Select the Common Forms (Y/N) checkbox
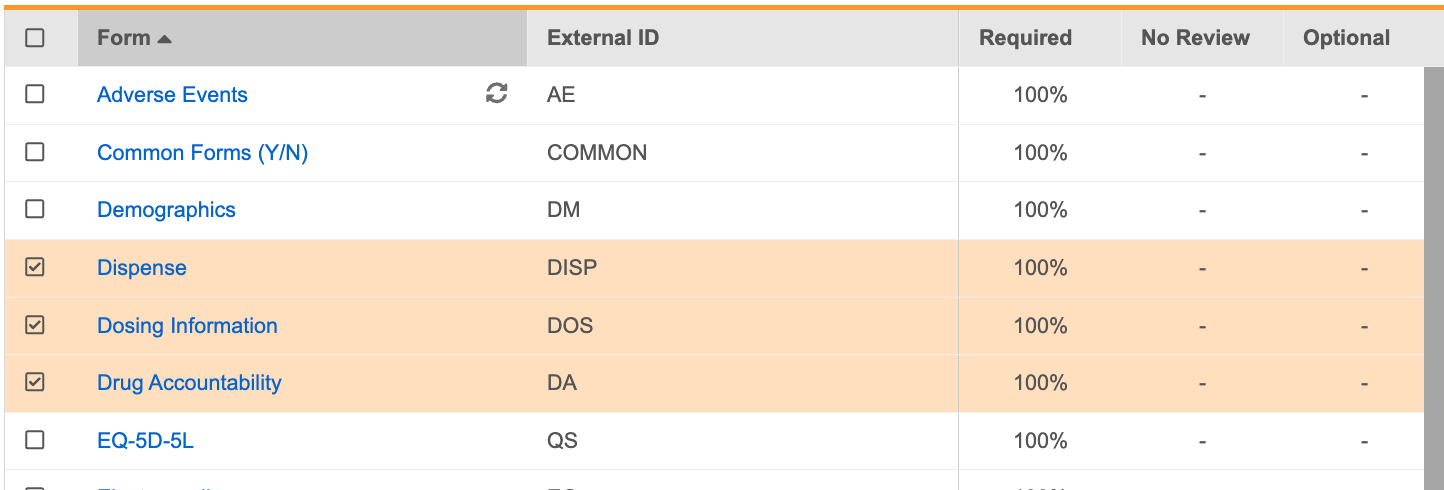 [x=35, y=153]
